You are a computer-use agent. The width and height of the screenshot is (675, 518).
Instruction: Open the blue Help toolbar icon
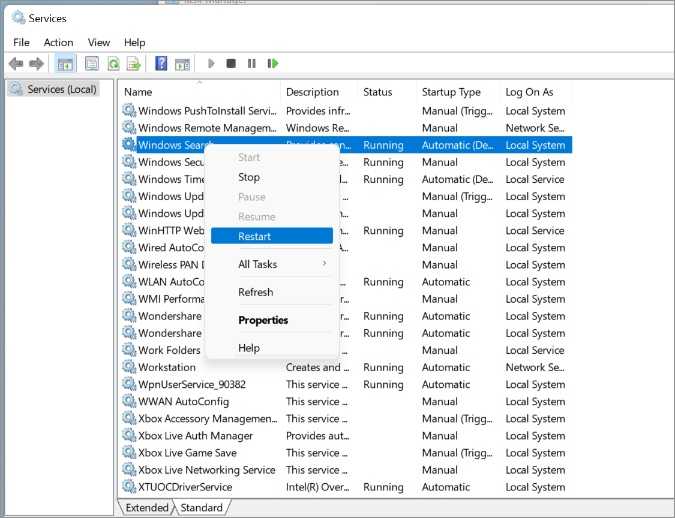[x=161, y=64]
